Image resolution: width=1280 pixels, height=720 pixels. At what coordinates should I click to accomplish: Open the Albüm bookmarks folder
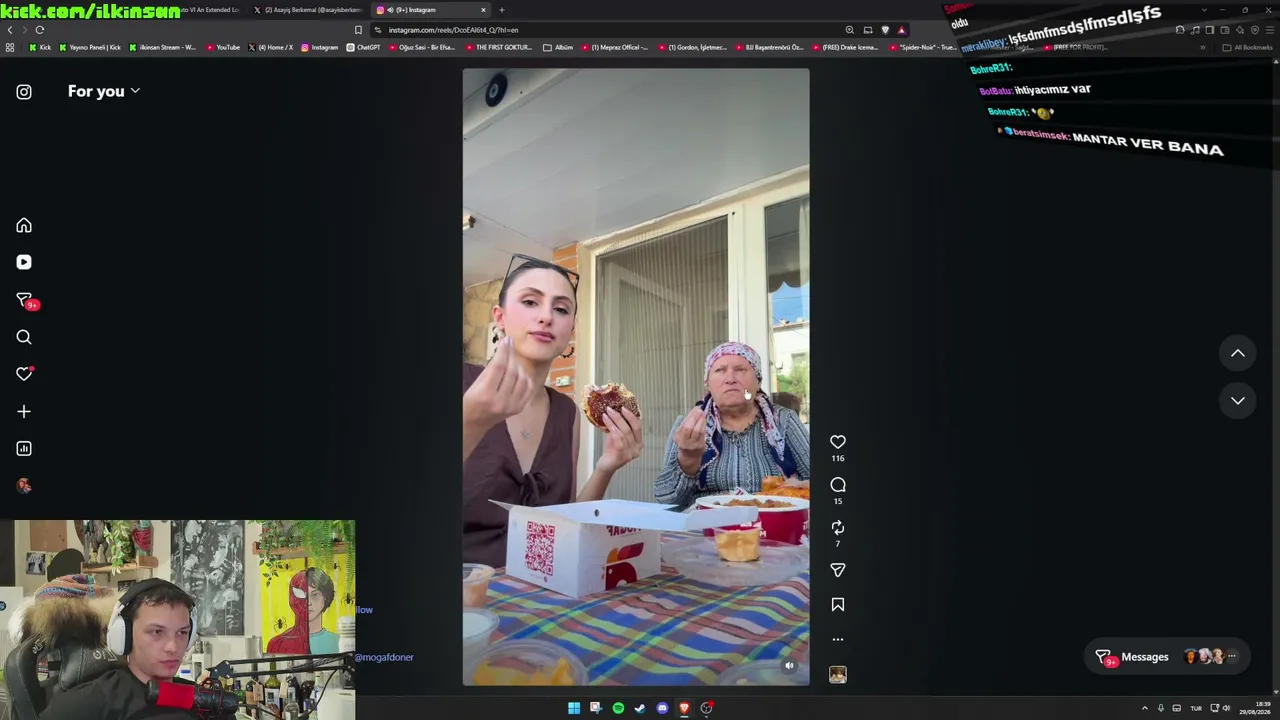tap(558, 47)
